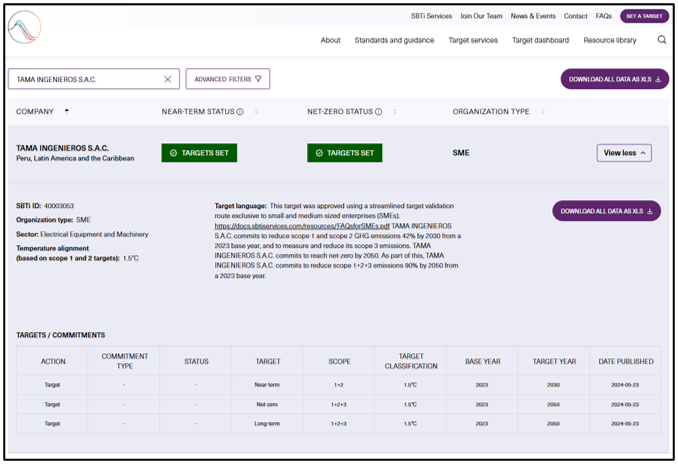Image resolution: width=678 pixels, height=465 pixels.
Task: Click Net-Zero Status info icon
Action: [378, 112]
